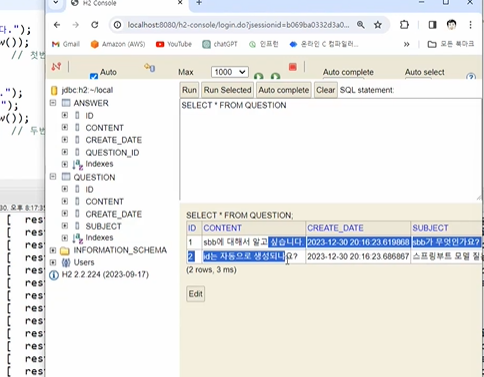Expand INFORMATION_SCHEMA node

pos(53,250)
